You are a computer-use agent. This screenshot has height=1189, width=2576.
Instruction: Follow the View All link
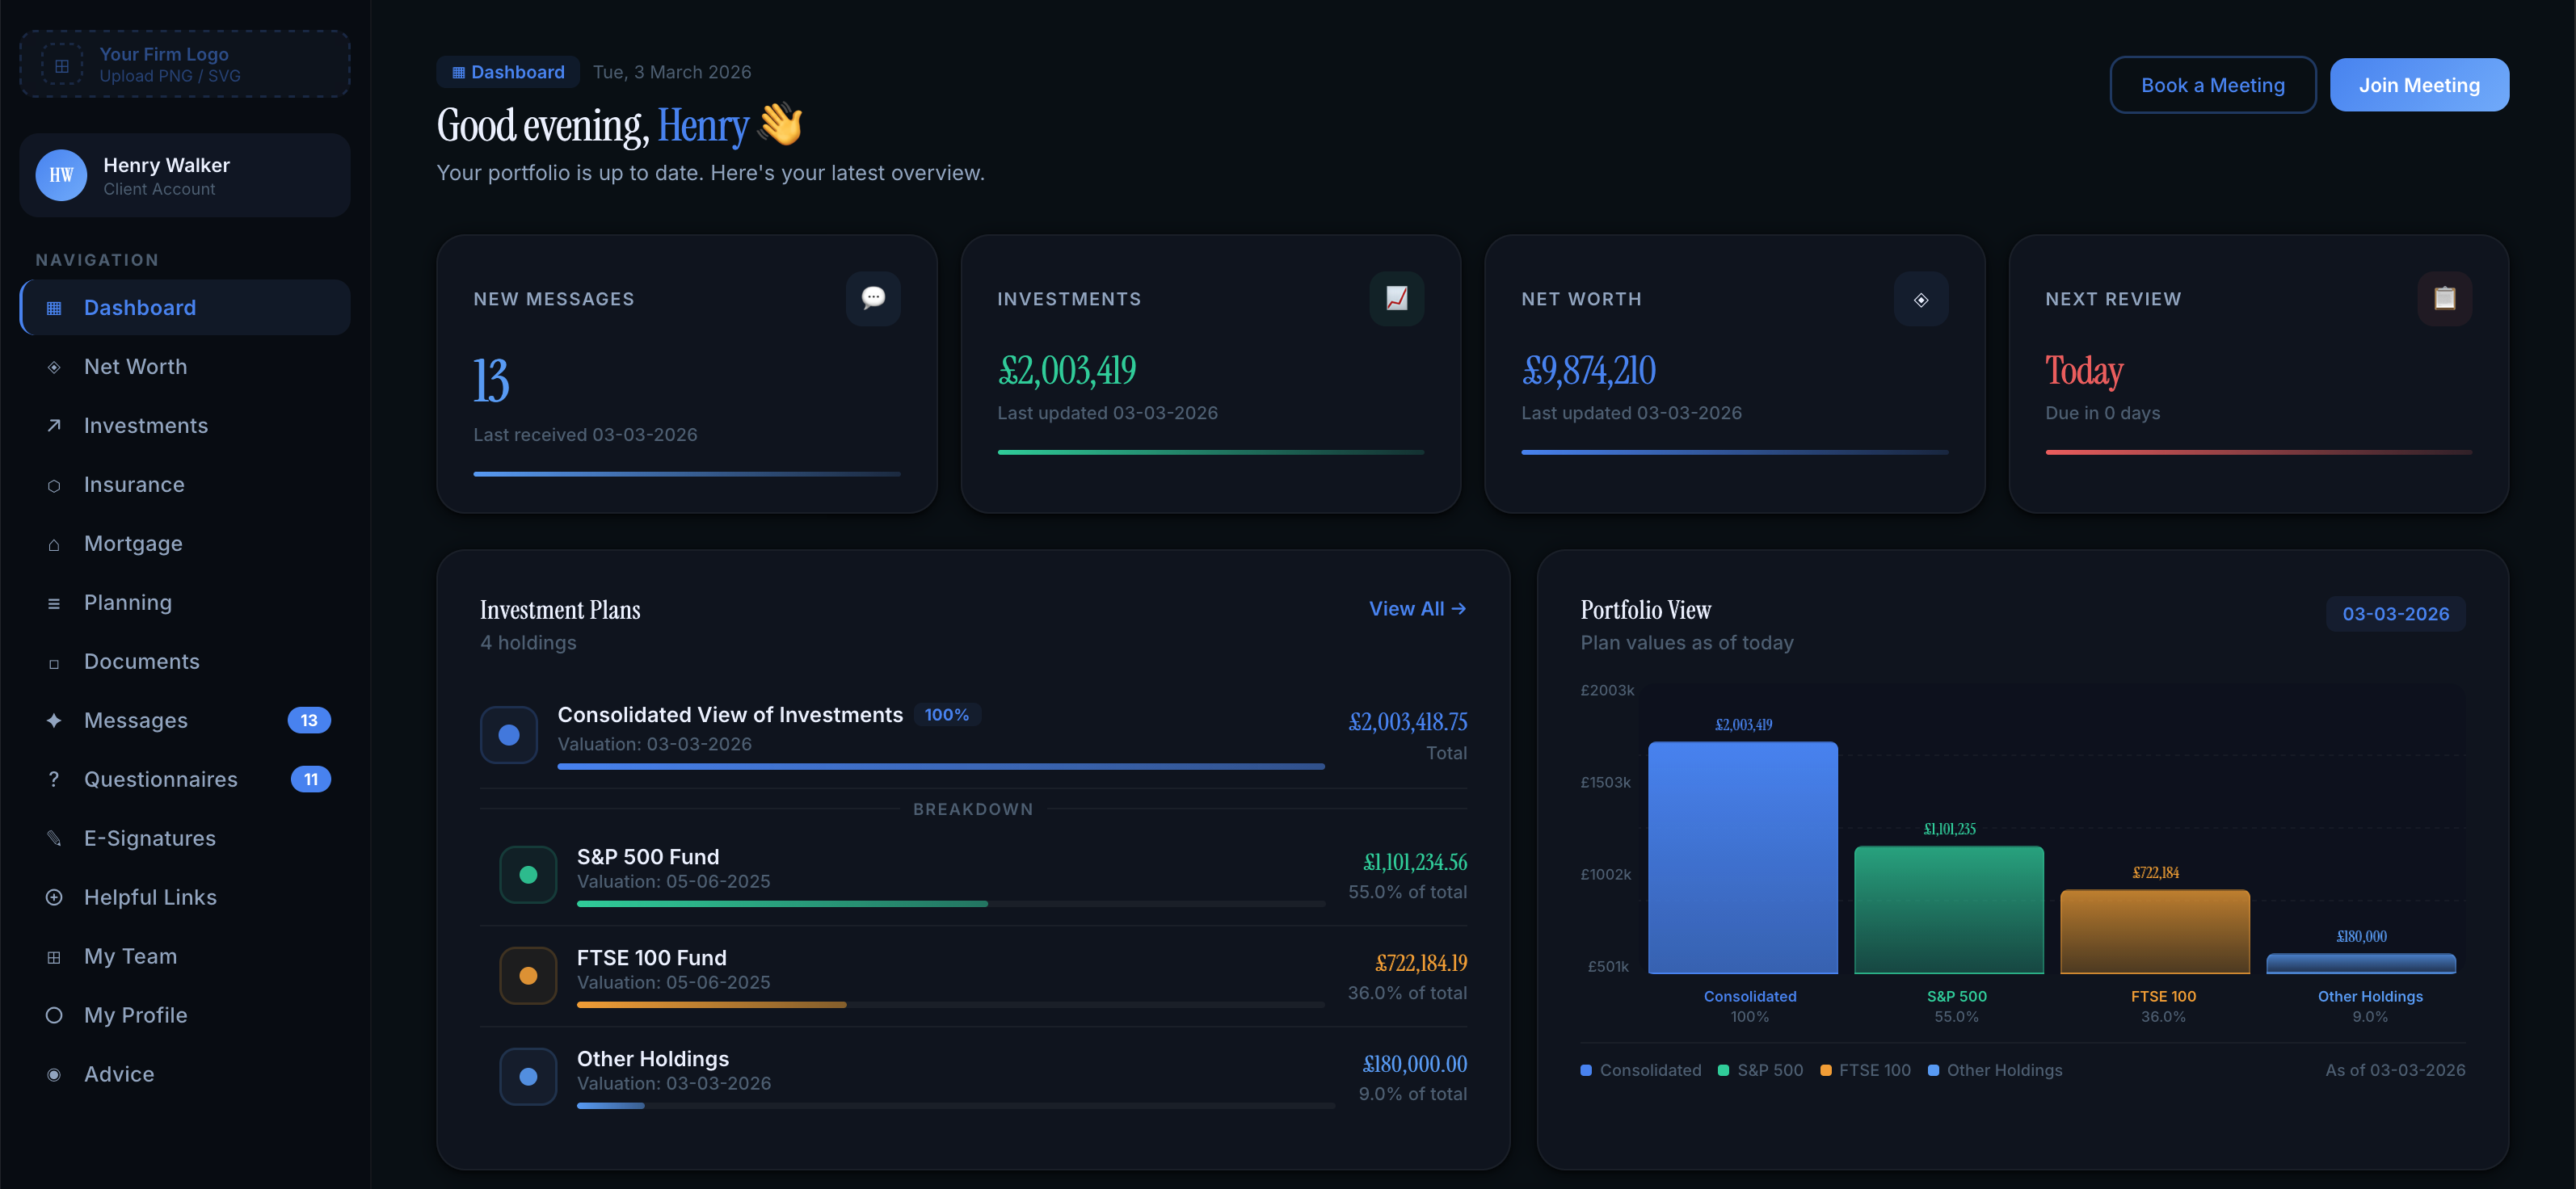[1416, 608]
